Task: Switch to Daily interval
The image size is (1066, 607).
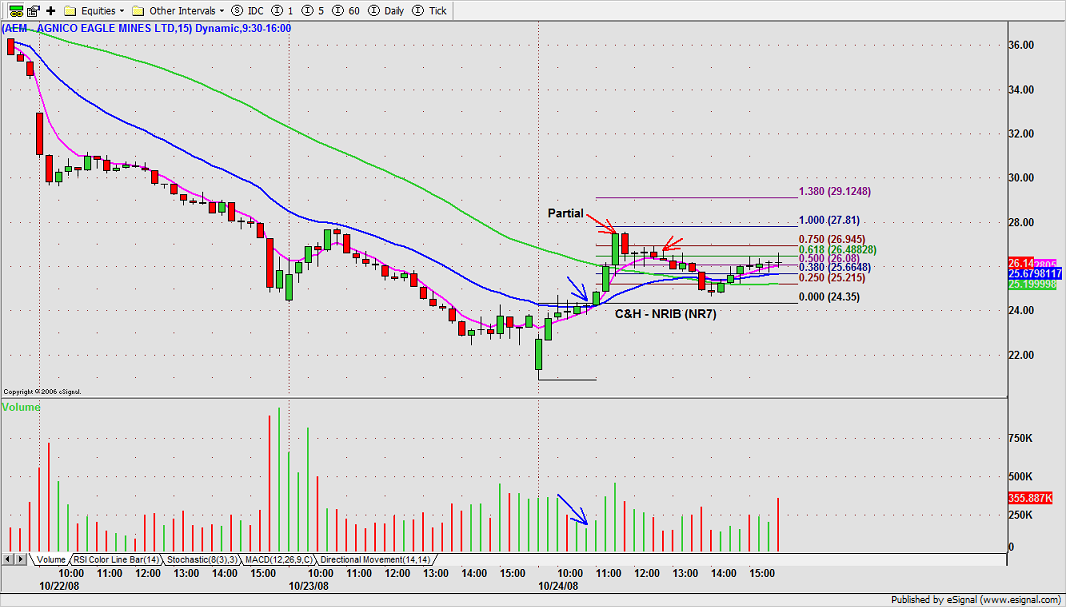Action: pos(387,11)
